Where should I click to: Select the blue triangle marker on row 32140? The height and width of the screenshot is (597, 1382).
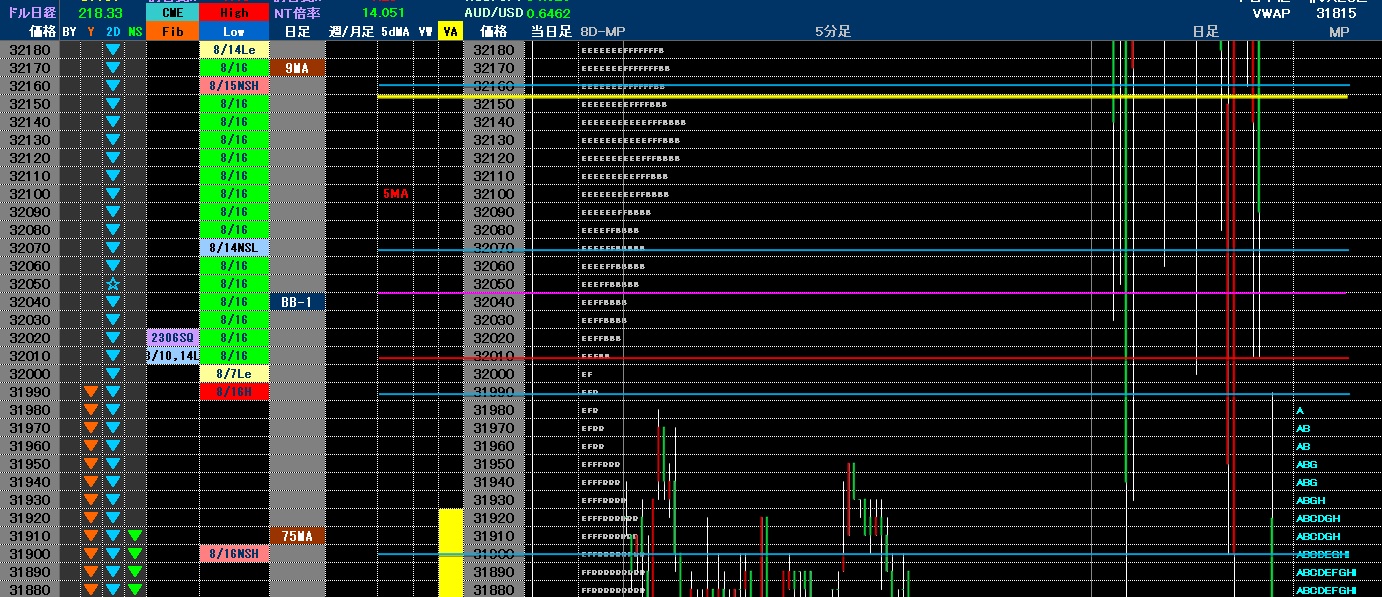[113, 122]
